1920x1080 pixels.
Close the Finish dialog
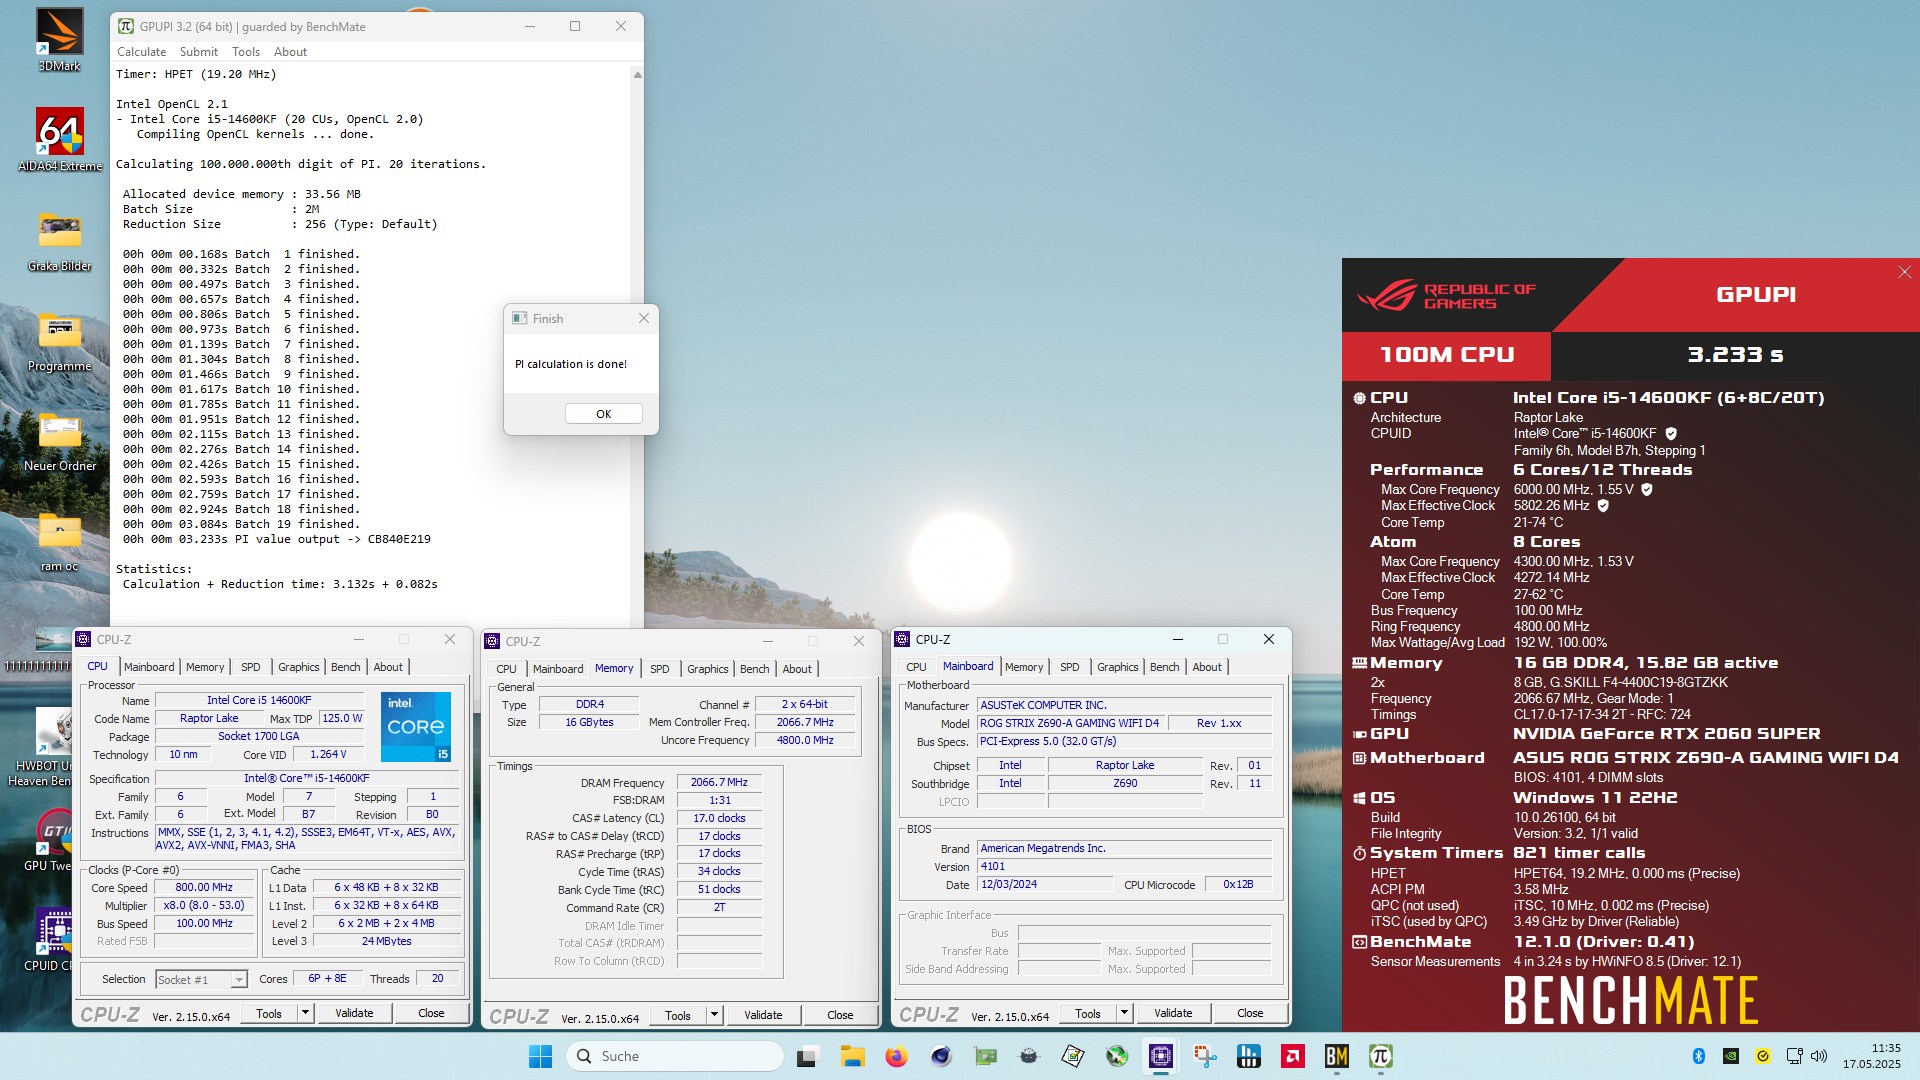(643, 318)
